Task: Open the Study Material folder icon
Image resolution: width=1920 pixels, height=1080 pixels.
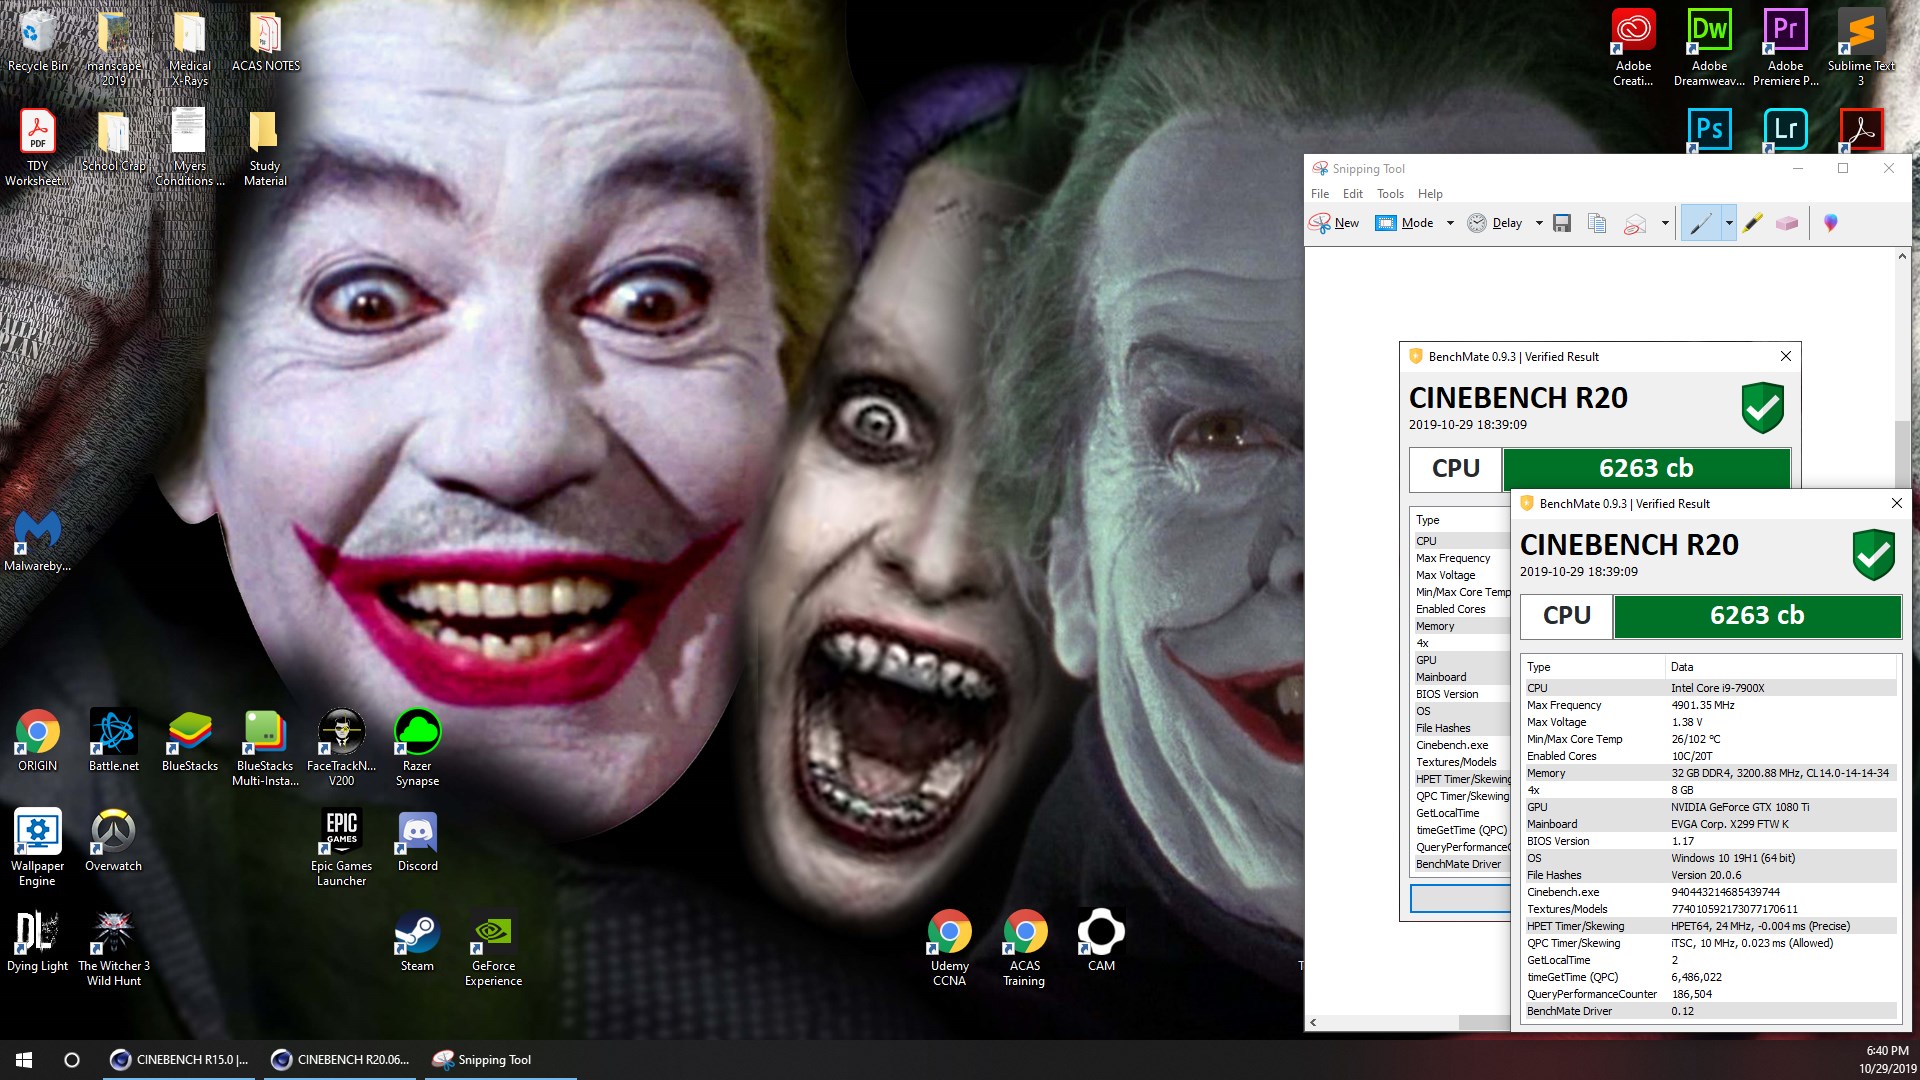Action: 265,148
